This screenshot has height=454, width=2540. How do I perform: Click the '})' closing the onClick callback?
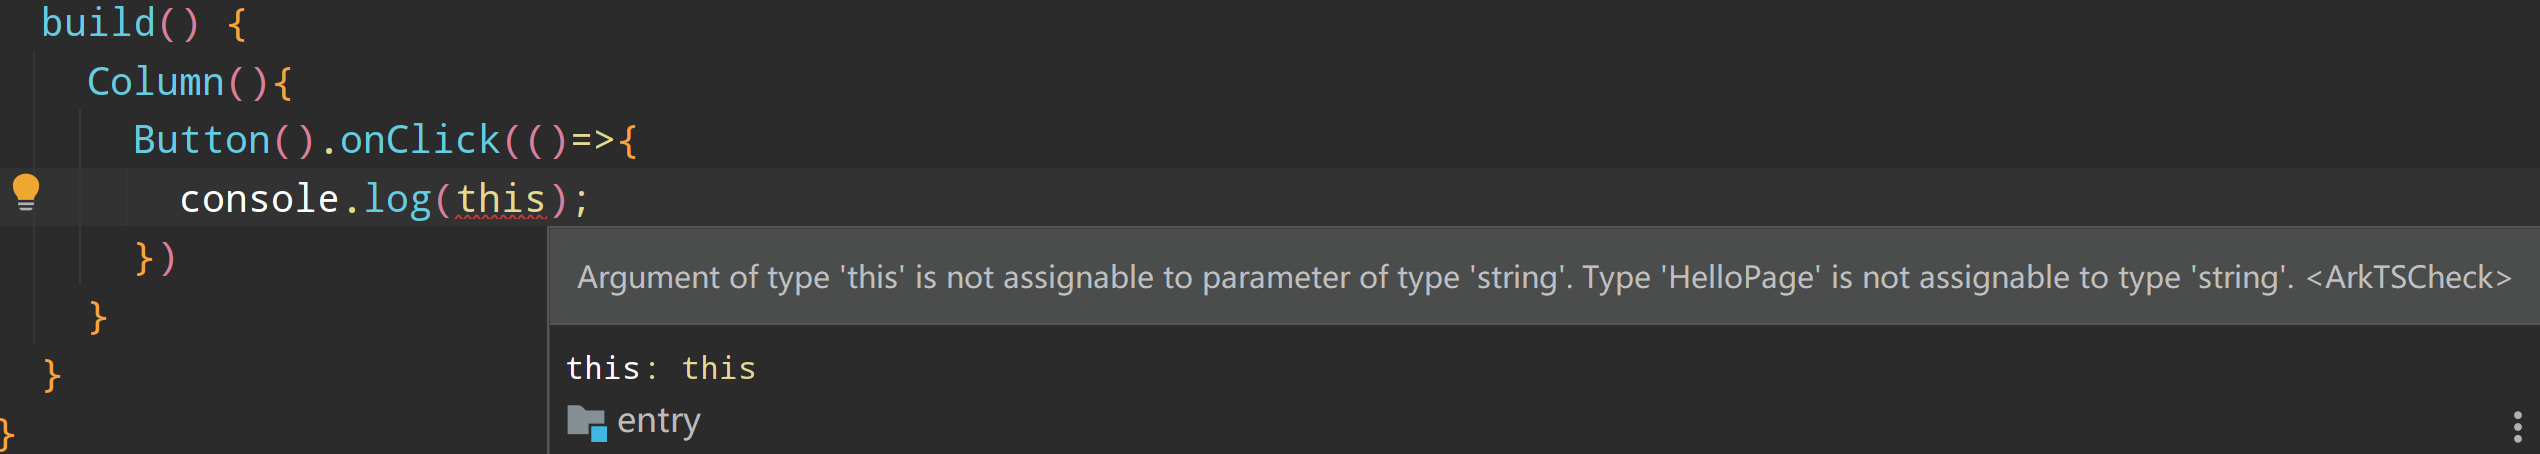coord(155,258)
